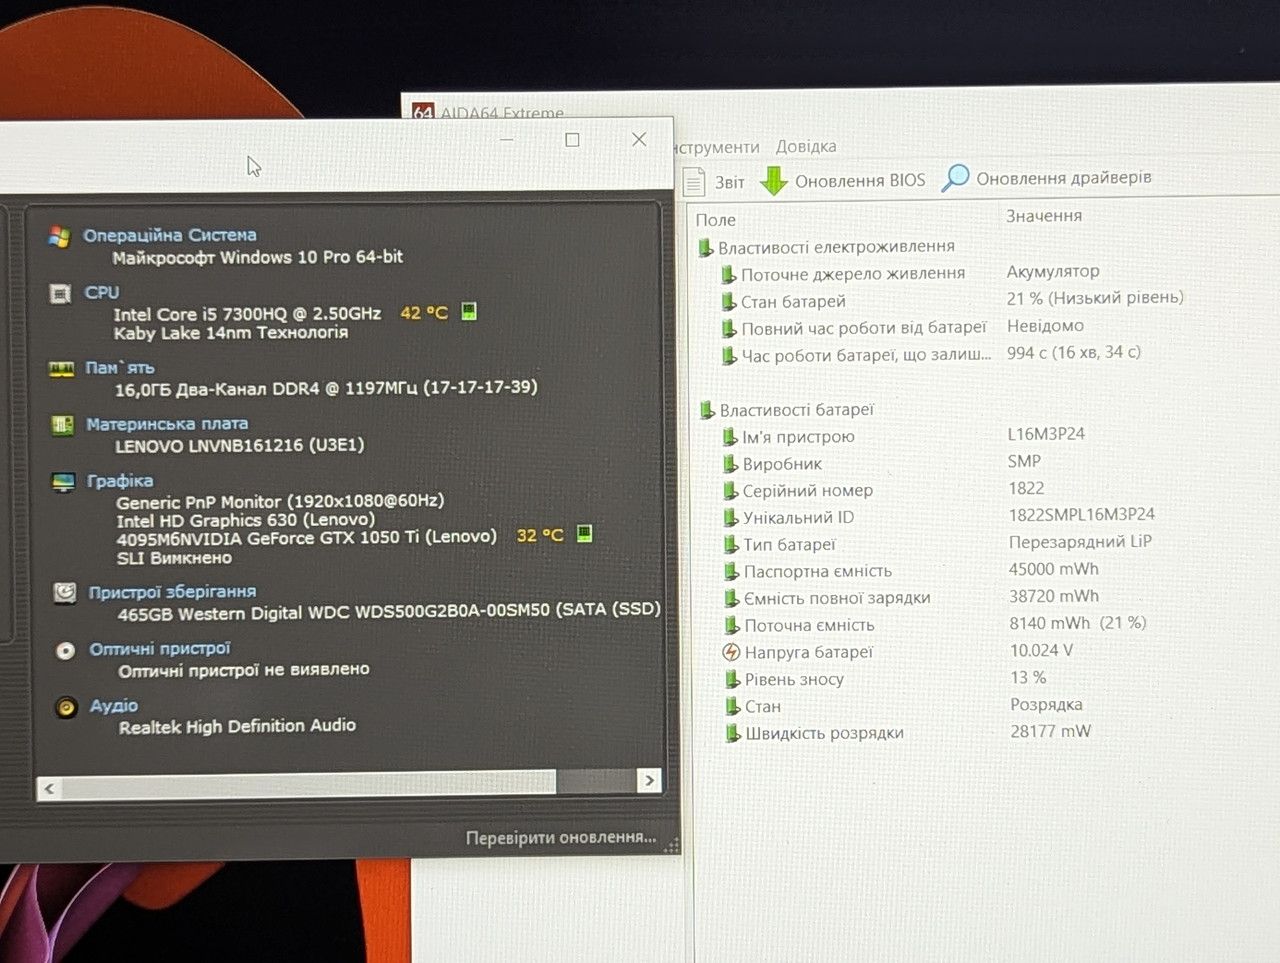Open the CPU section heading in Speccy
This screenshot has width=1280, height=963.
[x=102, y=292]
